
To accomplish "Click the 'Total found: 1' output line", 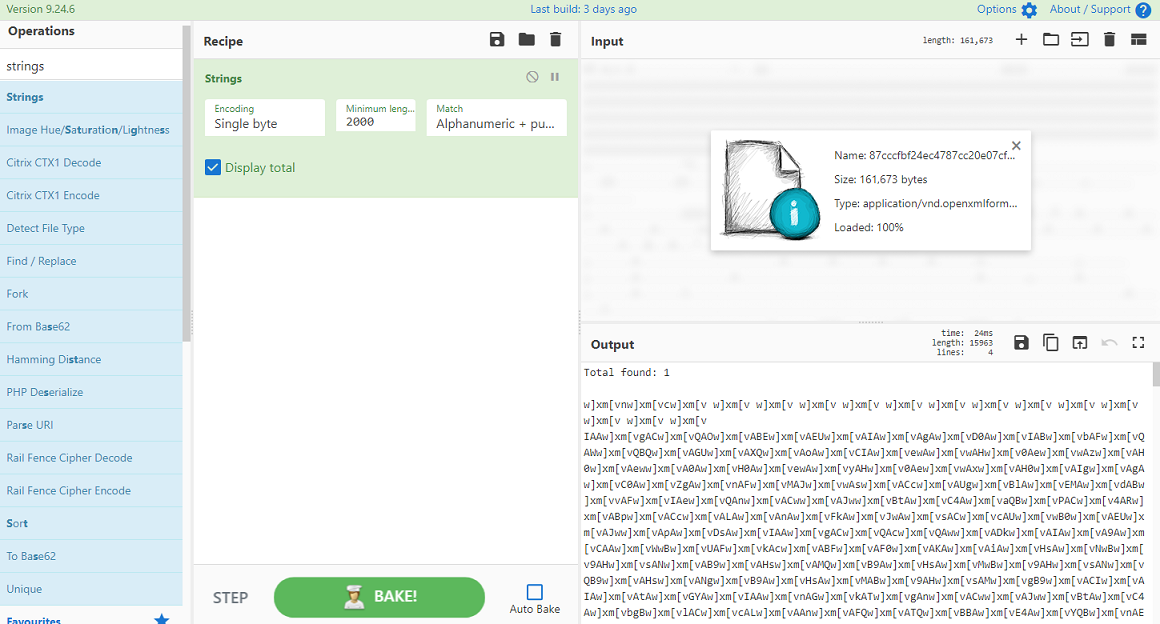I will (x=627, y=372).
